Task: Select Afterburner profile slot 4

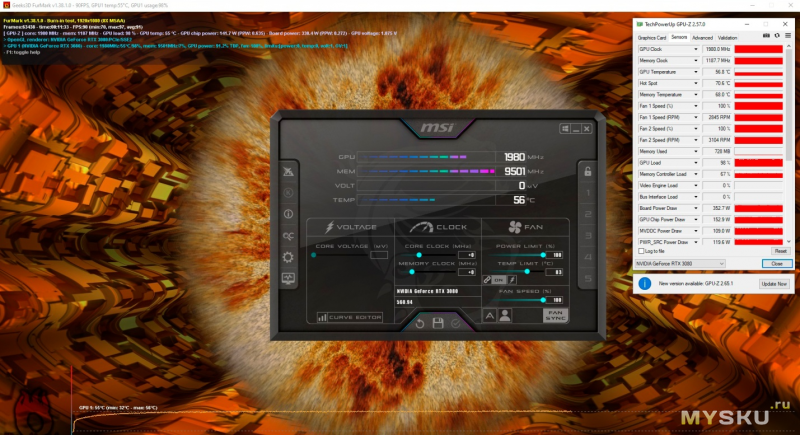Action: click(588, 257)
